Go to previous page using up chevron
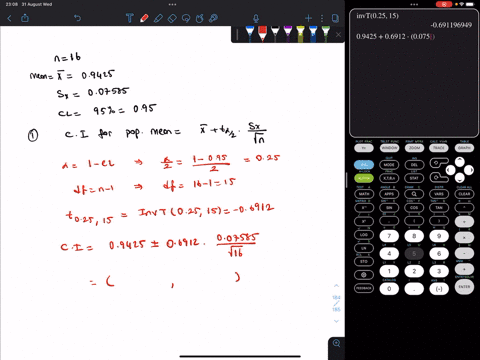This screenshot has height=360, width=480. click(336, 286)
